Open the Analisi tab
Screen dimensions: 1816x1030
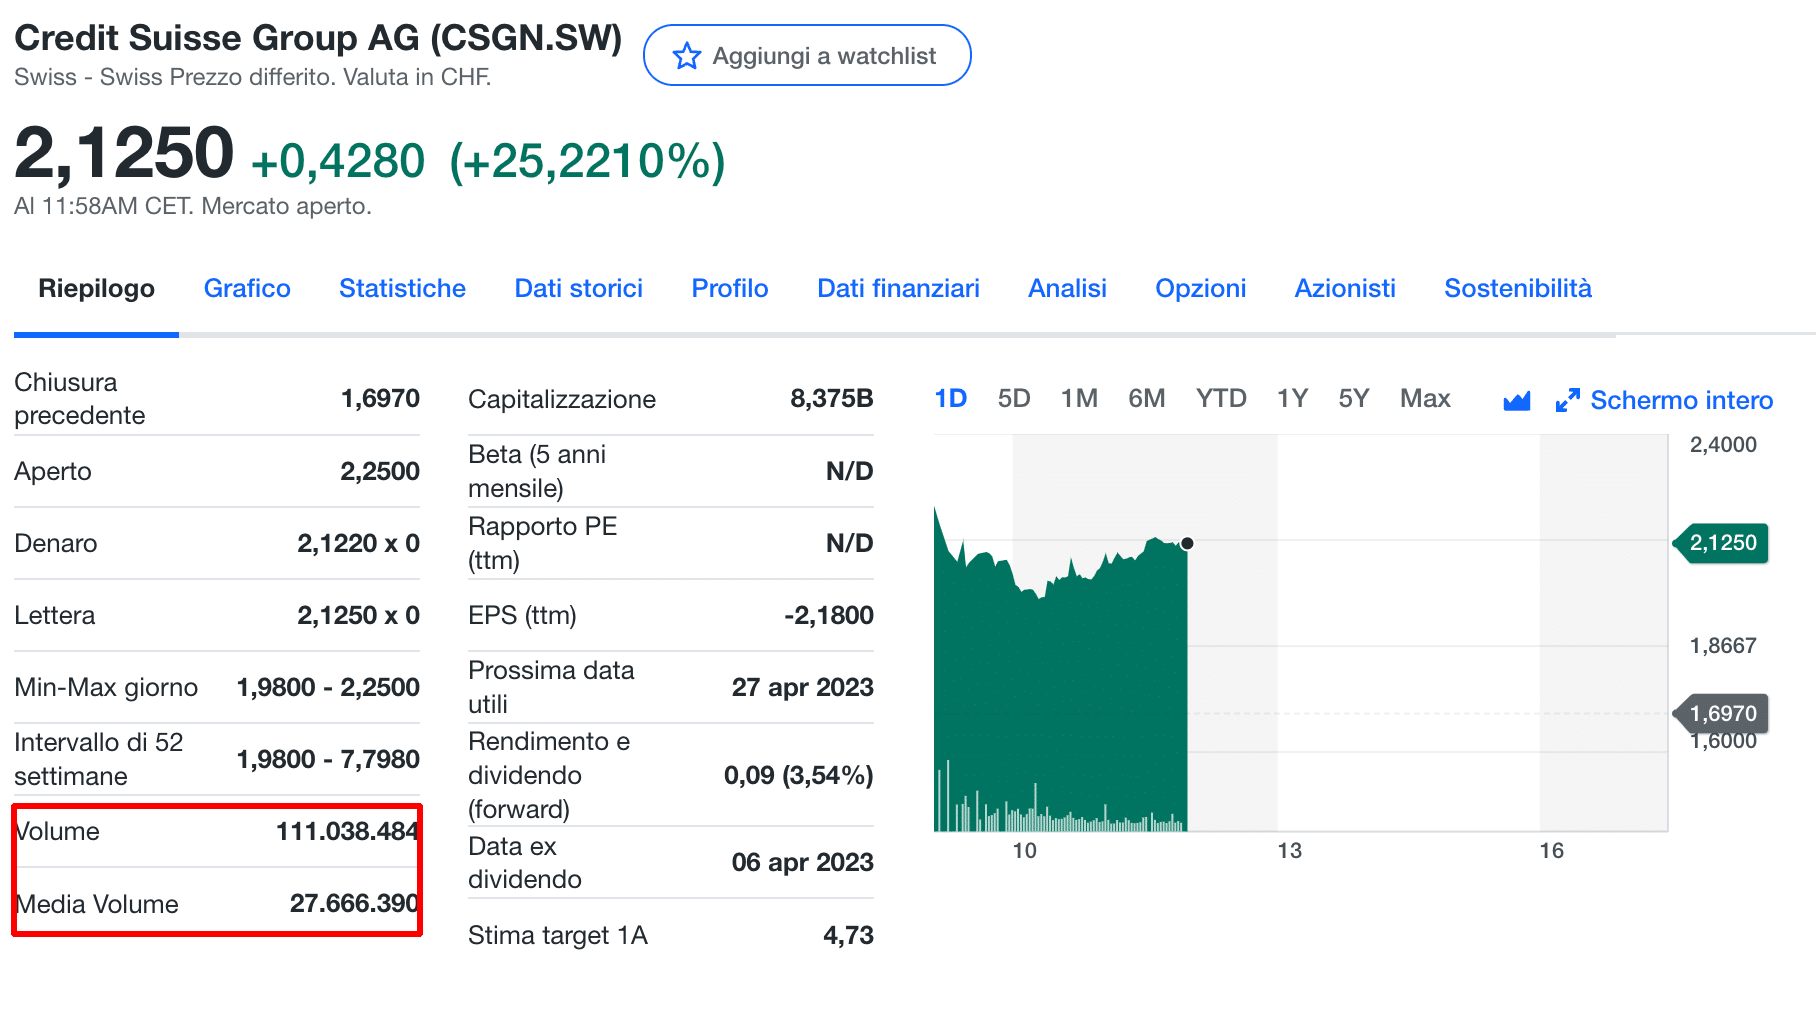coord(1067,289)
